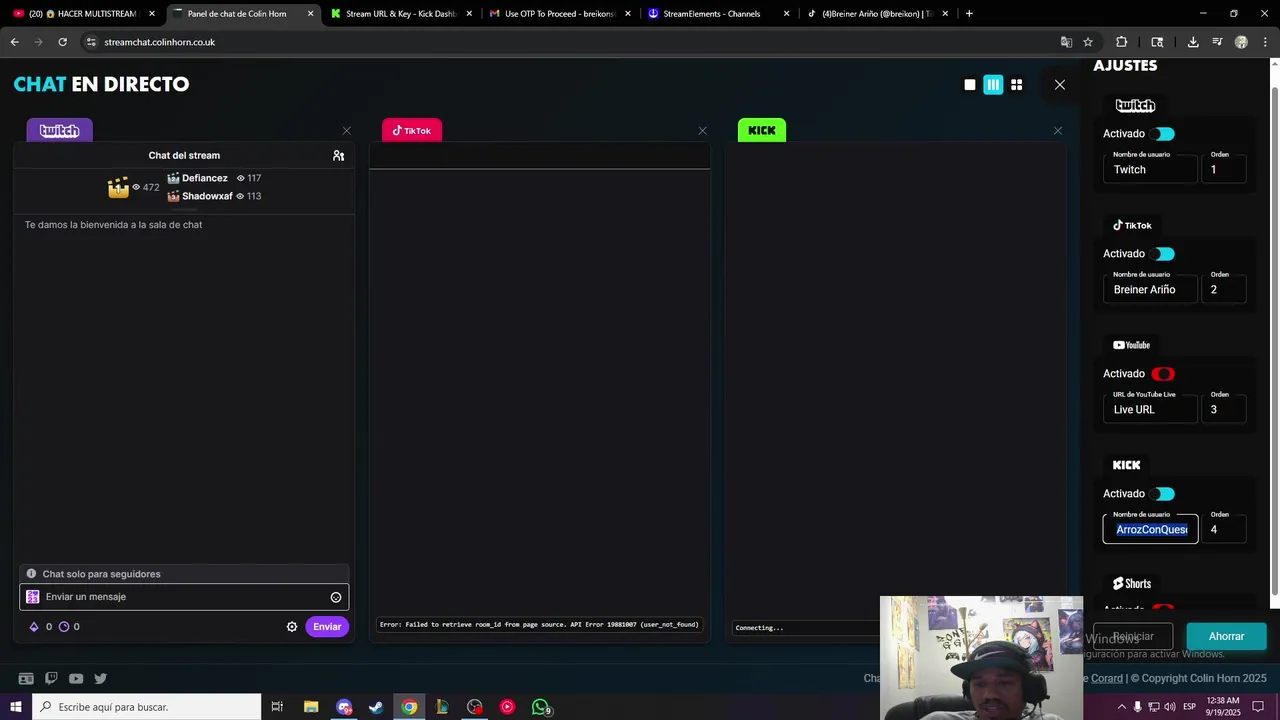Click the footer card icon
Image resolution: width=1280 pixels, height=720 pixels.
click(x=26, y=678)
